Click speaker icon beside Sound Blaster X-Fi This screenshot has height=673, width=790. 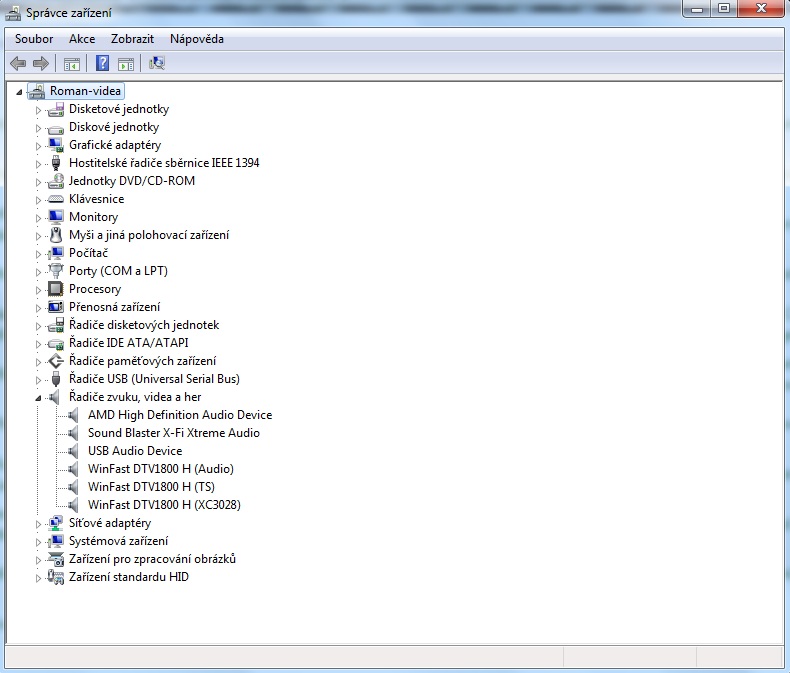tap(74, 433)
